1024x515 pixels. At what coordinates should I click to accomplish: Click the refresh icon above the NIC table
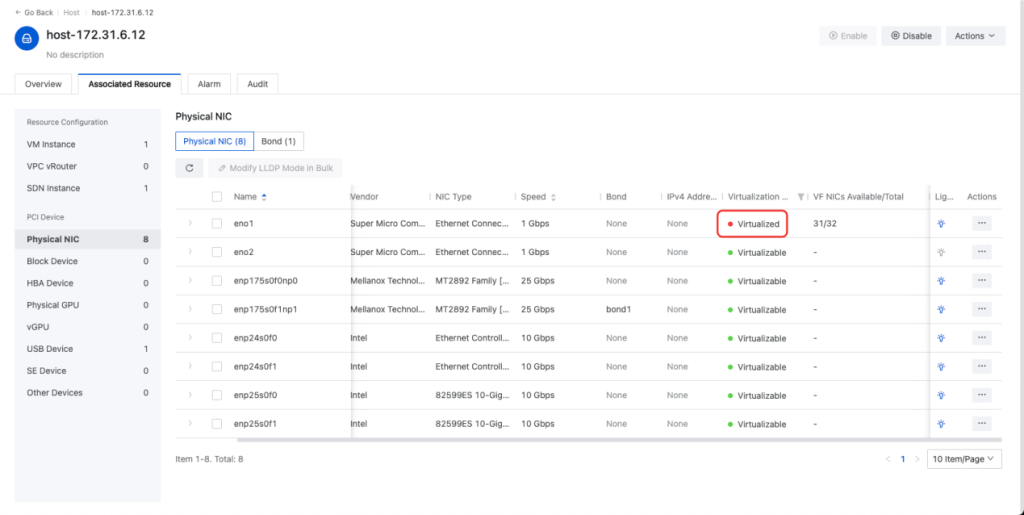click(190, 168)
